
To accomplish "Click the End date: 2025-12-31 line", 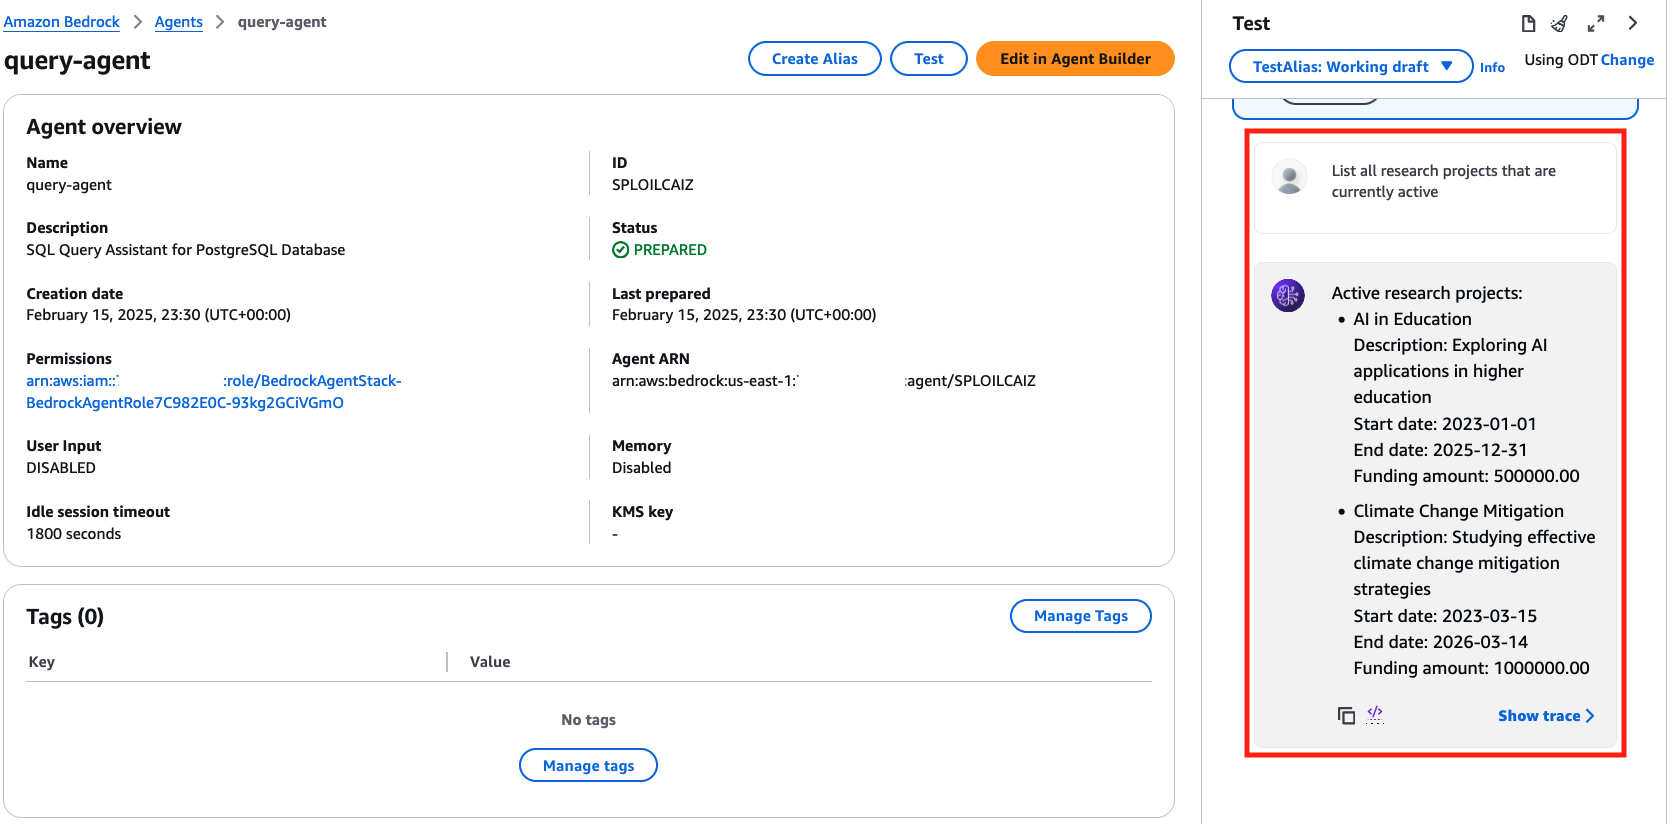I will pos(1440,450).
